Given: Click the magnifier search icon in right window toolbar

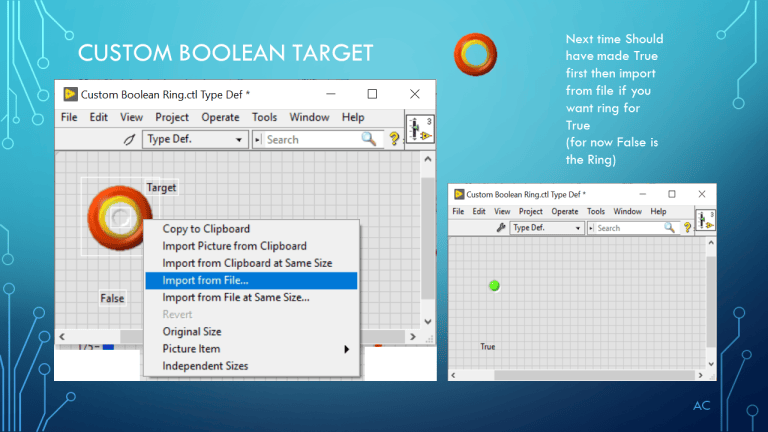Looking at the screenshot, I should tap(669, 228).
